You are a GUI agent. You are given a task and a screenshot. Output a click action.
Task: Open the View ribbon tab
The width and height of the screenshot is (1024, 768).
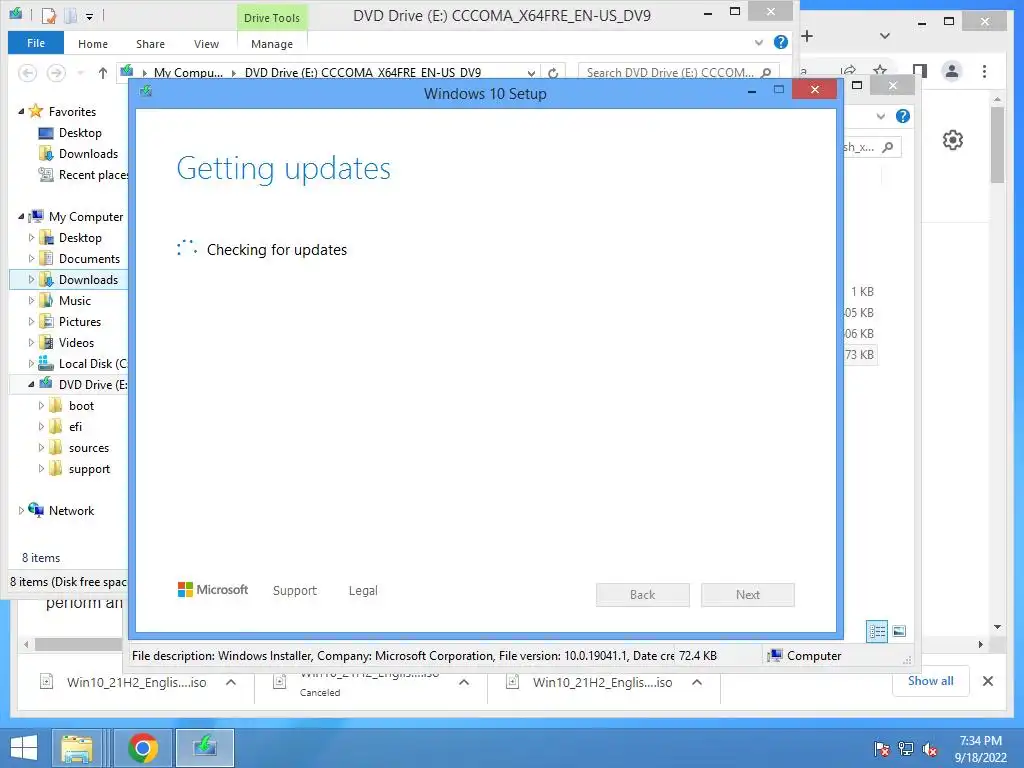tap(206, 44)
